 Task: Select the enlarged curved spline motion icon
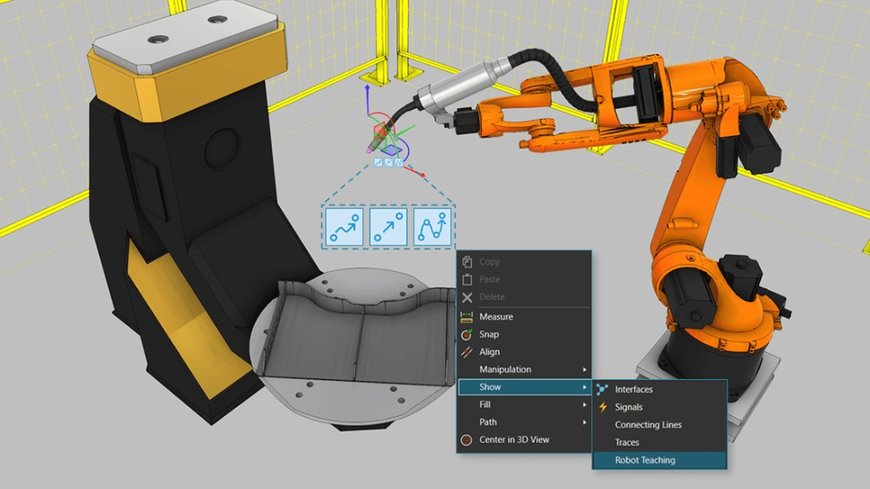coord(433,226)
